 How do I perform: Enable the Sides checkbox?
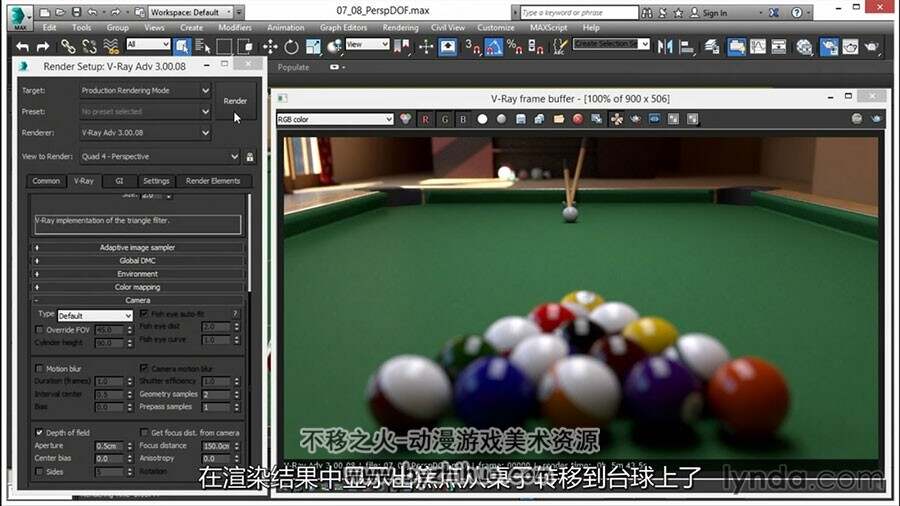(x=39, y=472)
